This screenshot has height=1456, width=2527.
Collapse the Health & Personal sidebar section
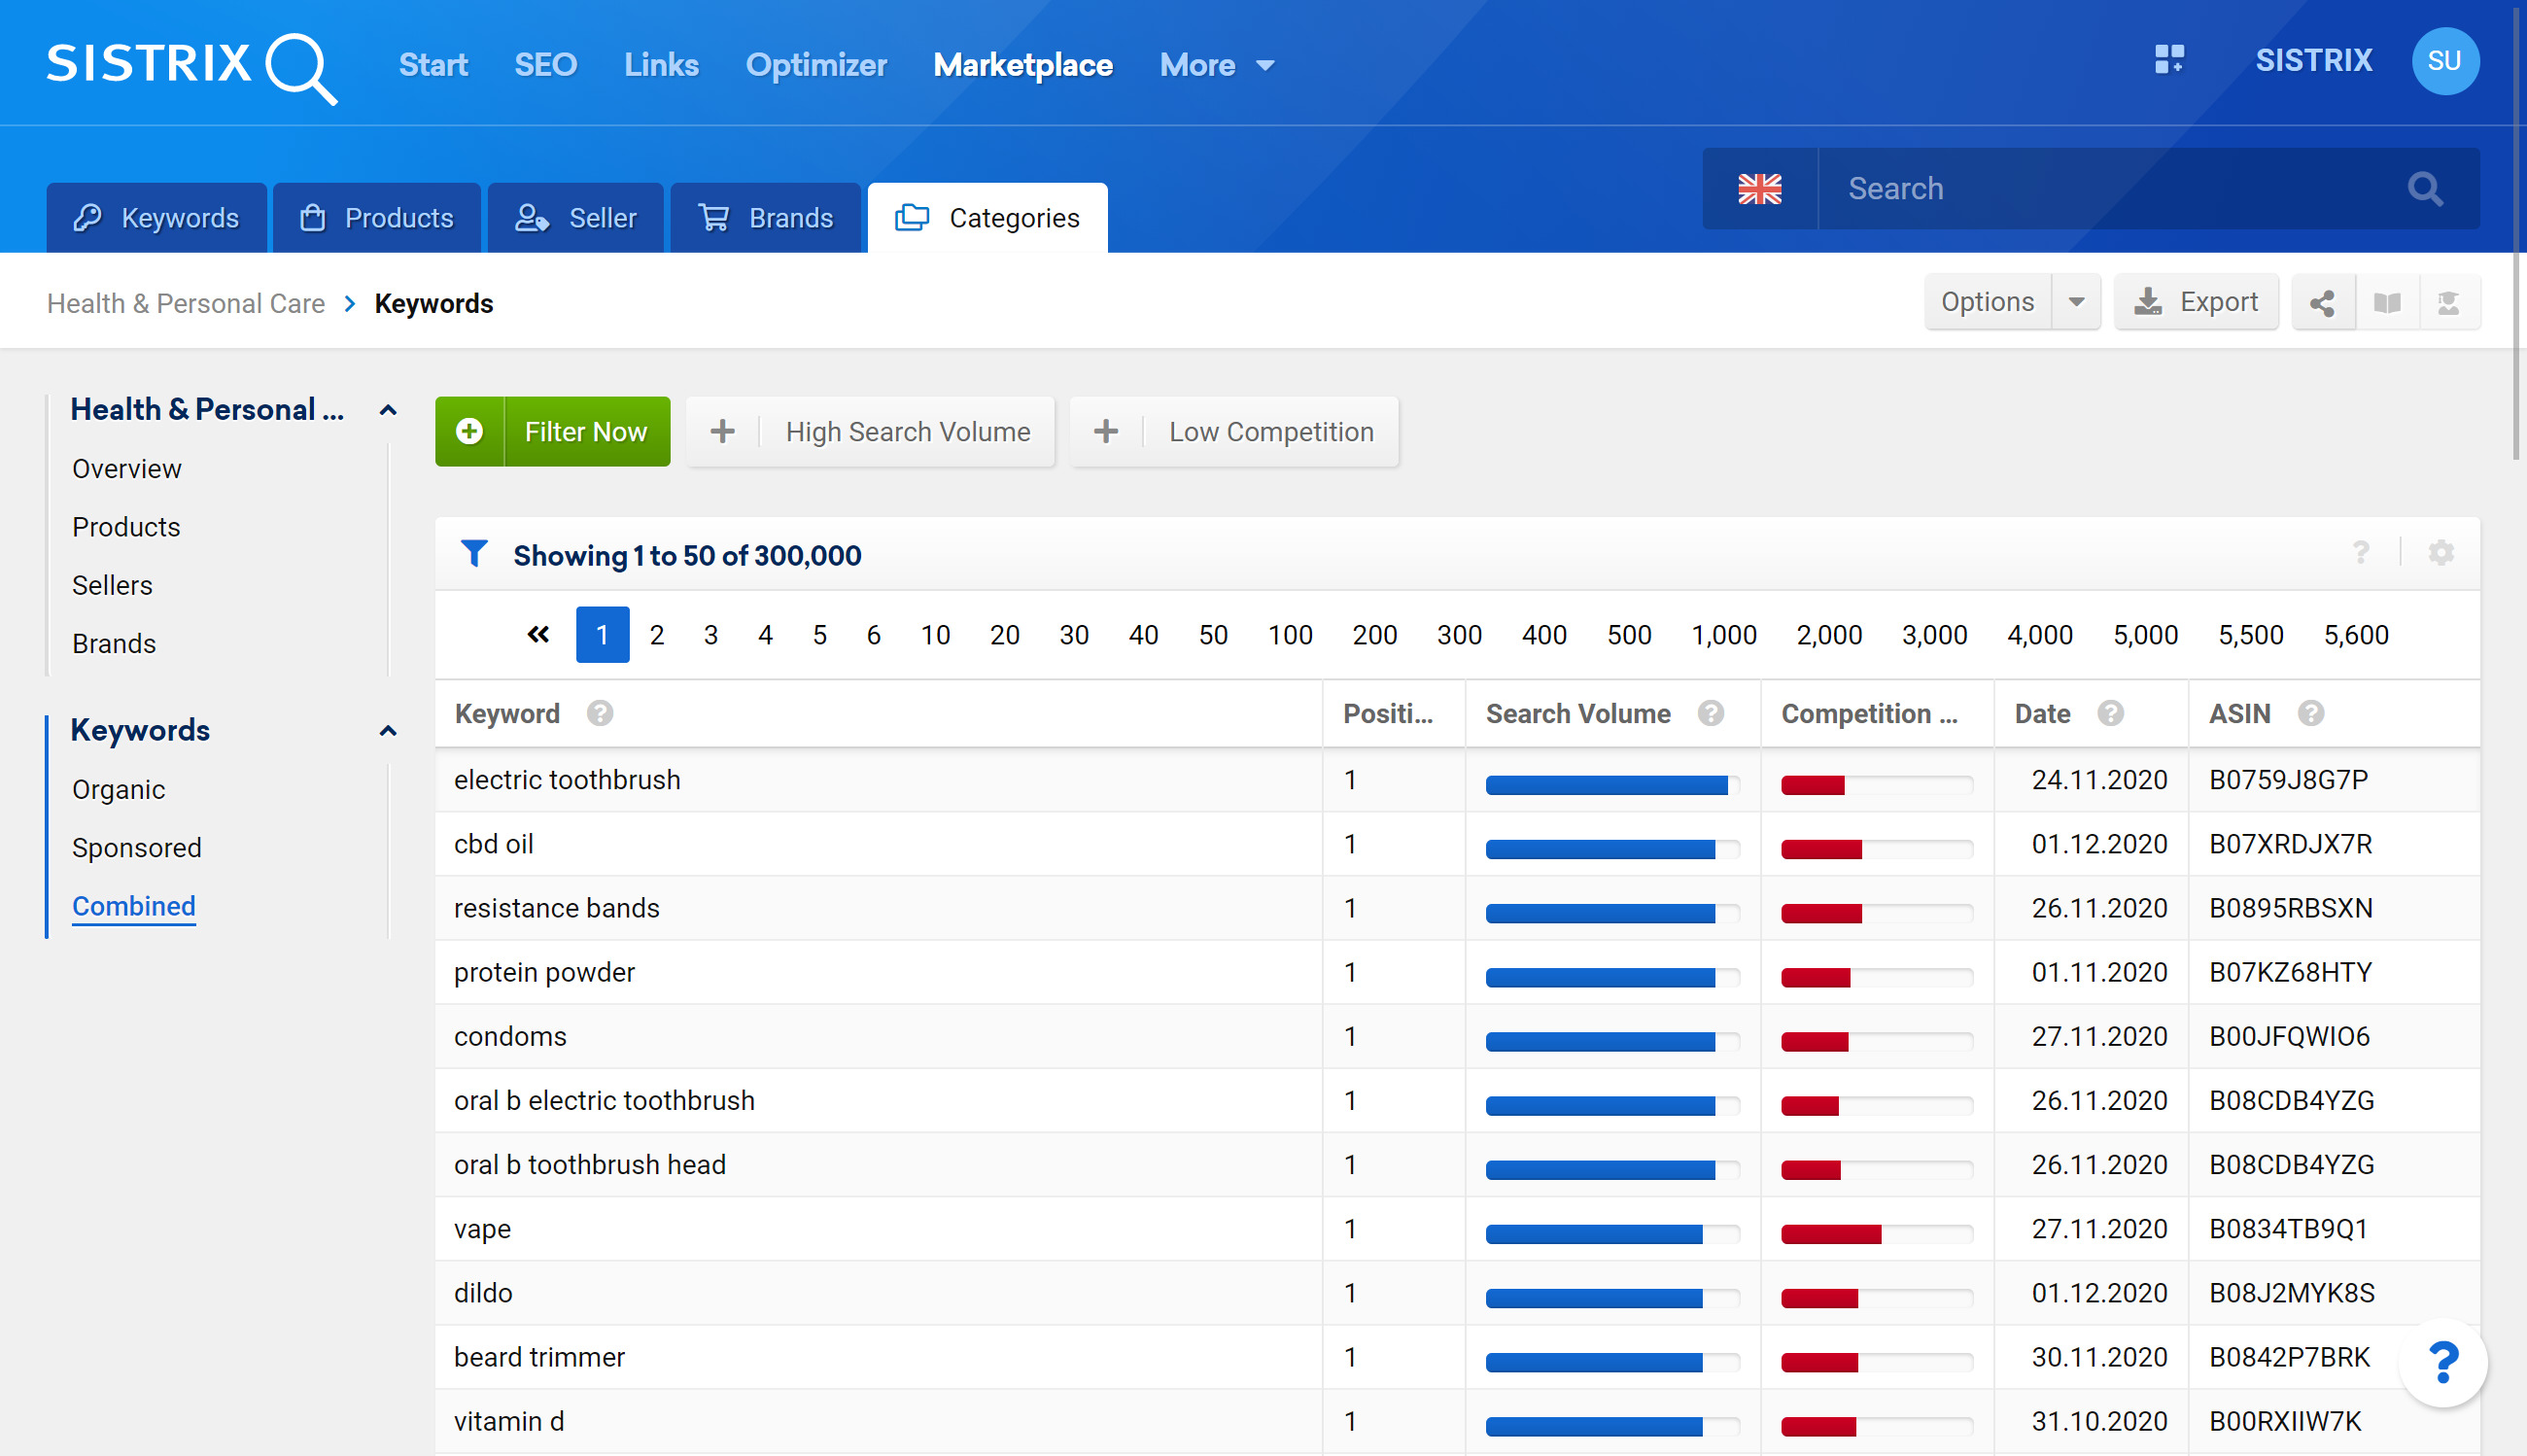[x=388, y=410]
